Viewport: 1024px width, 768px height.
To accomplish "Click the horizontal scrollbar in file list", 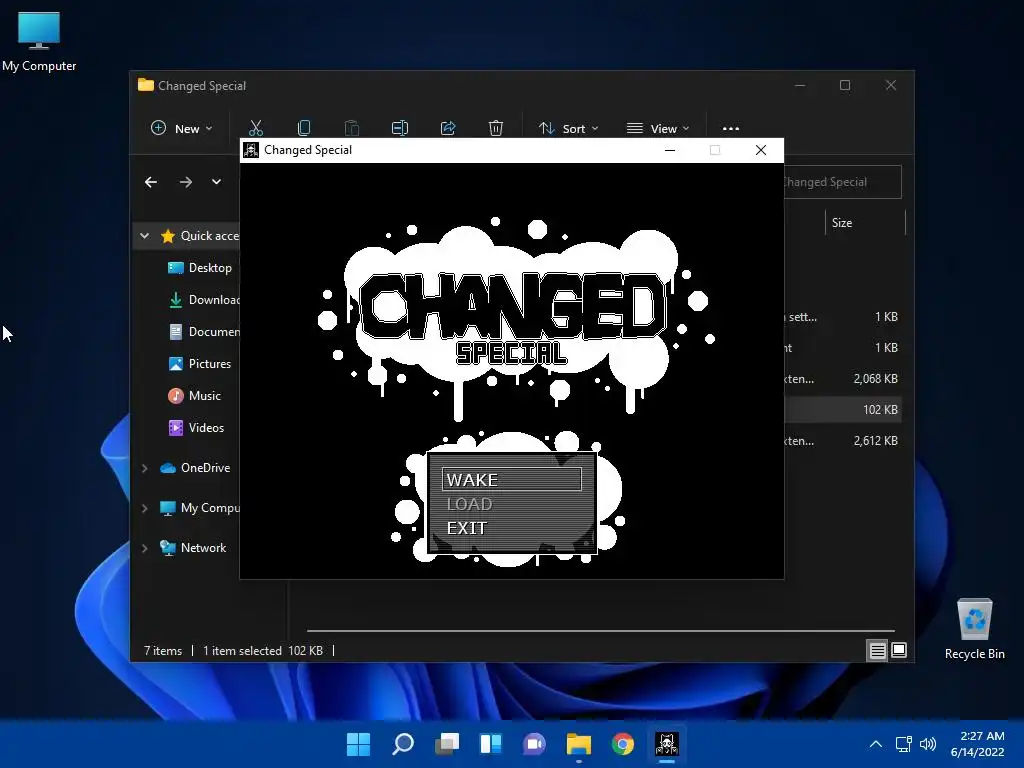I will coord(600,631).
